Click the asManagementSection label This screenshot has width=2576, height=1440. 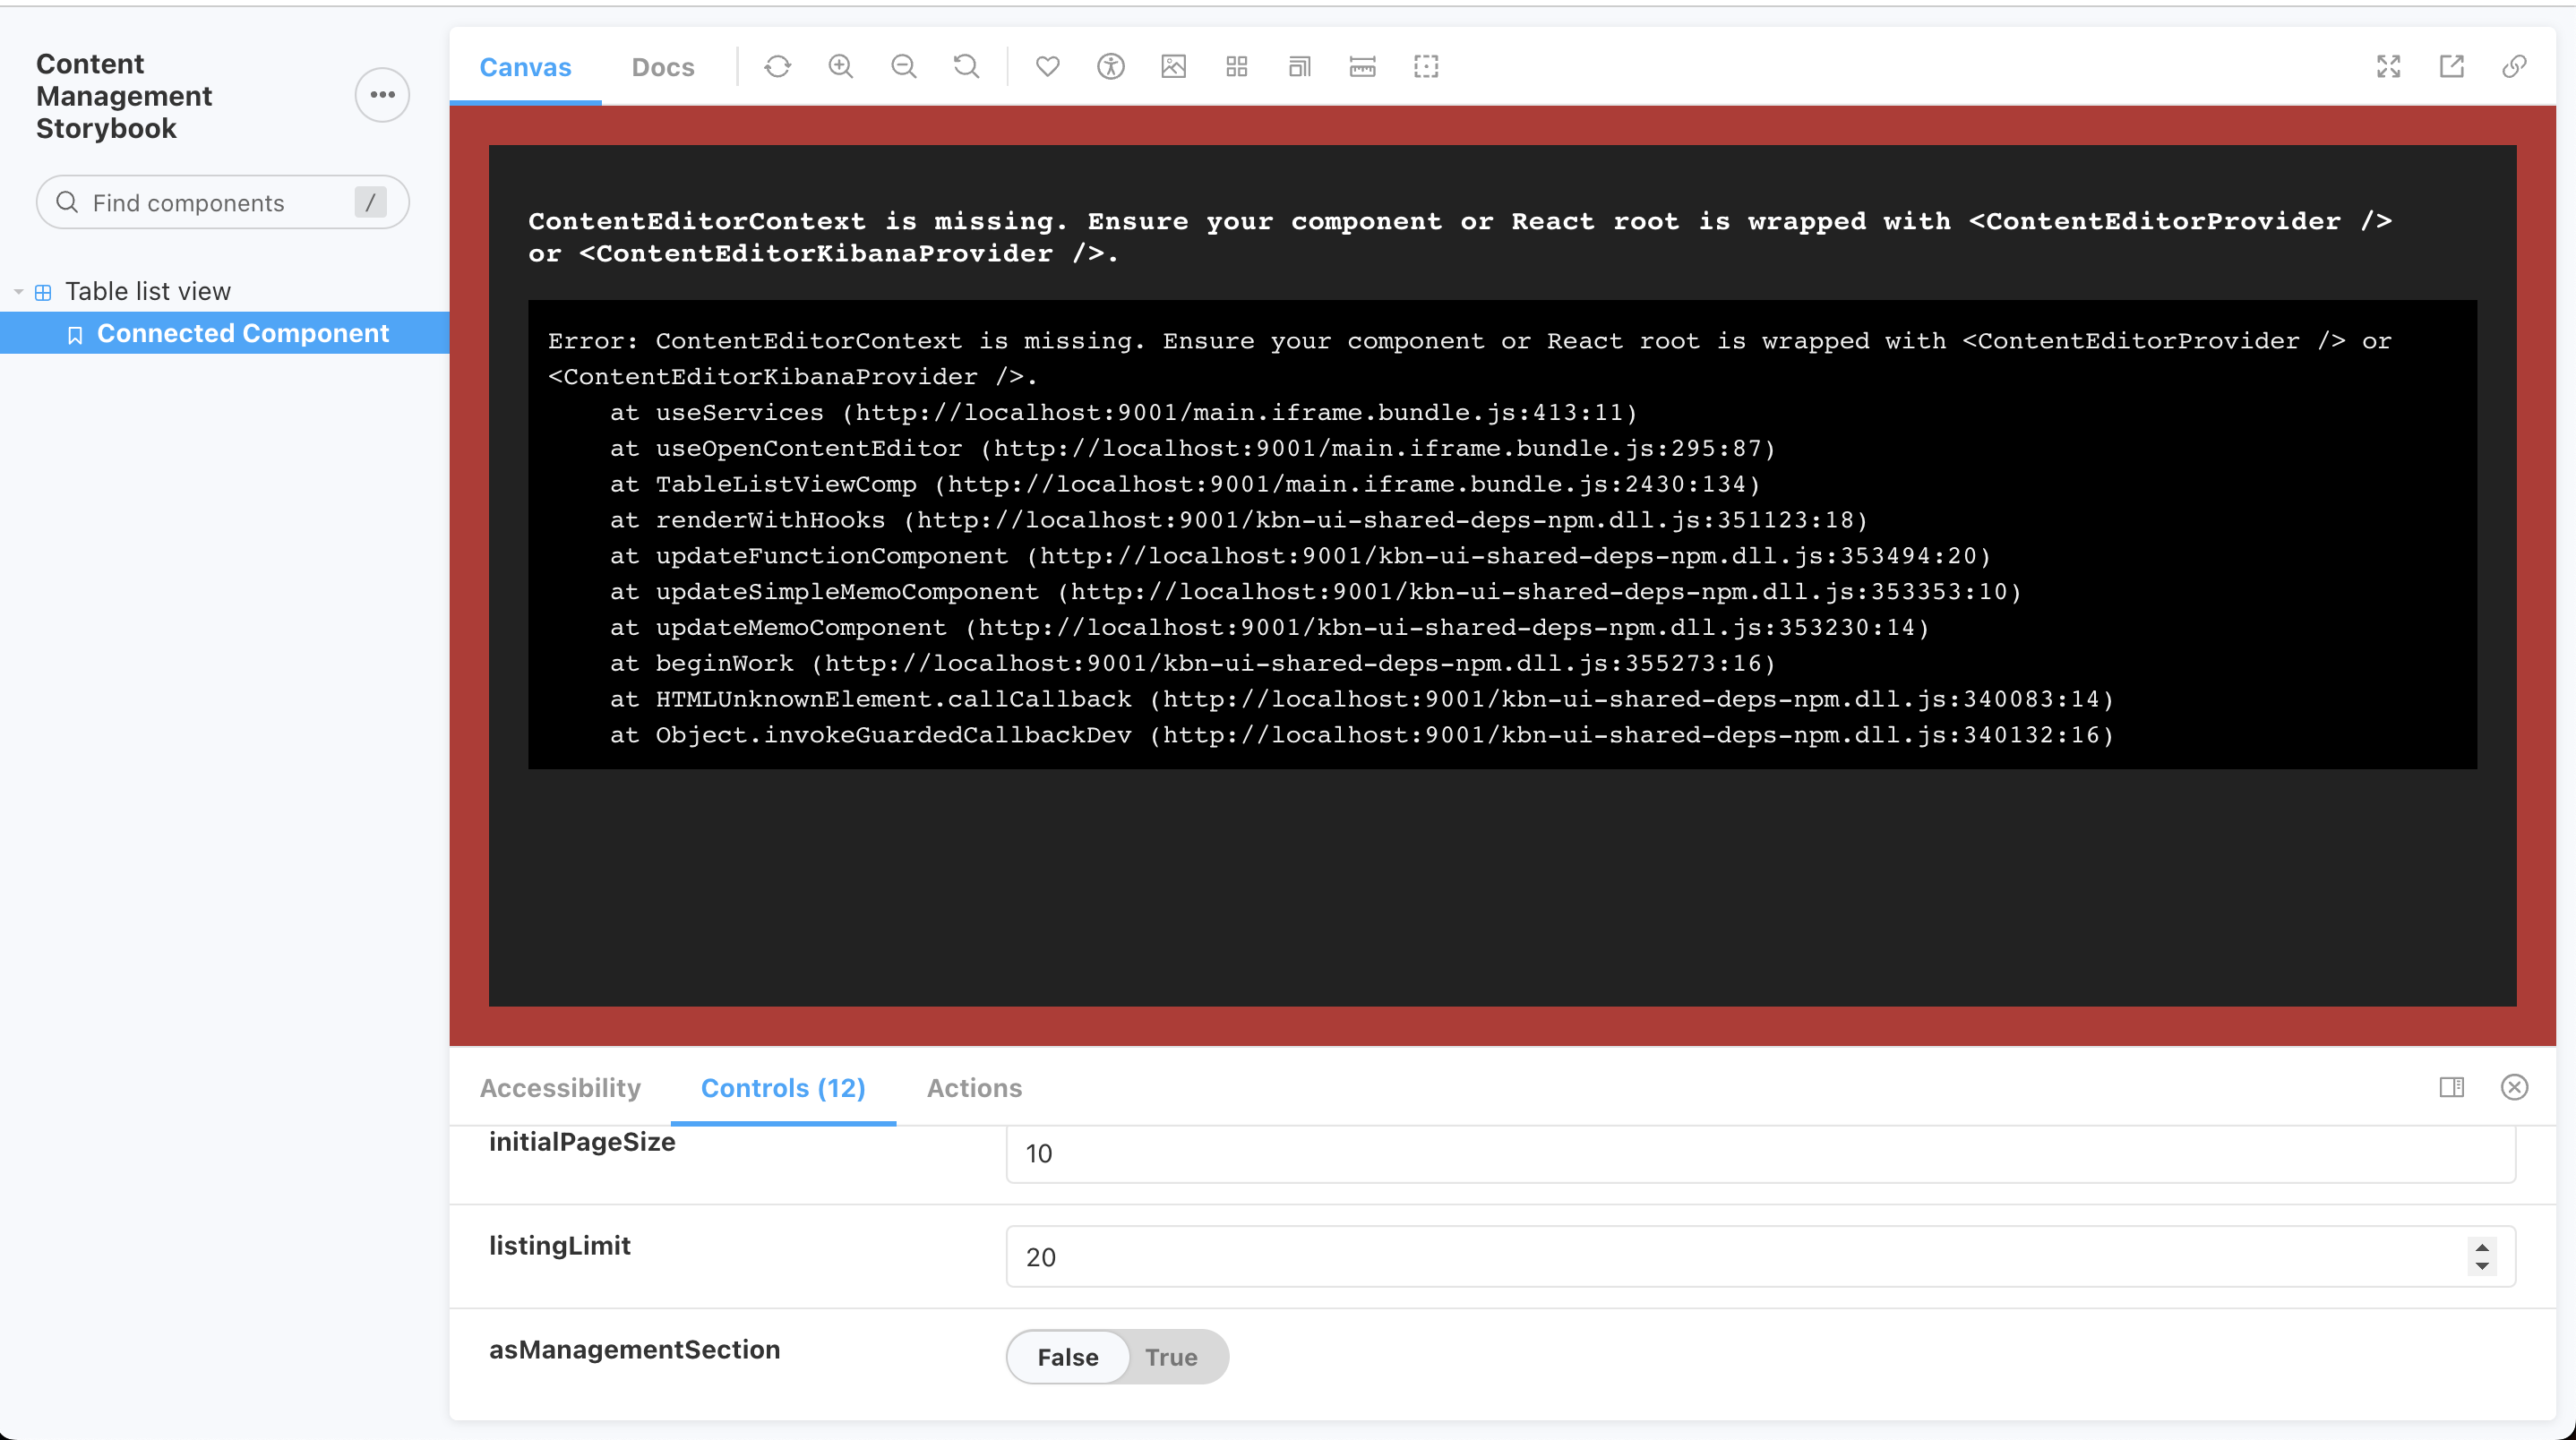(x=634, y=1350)
